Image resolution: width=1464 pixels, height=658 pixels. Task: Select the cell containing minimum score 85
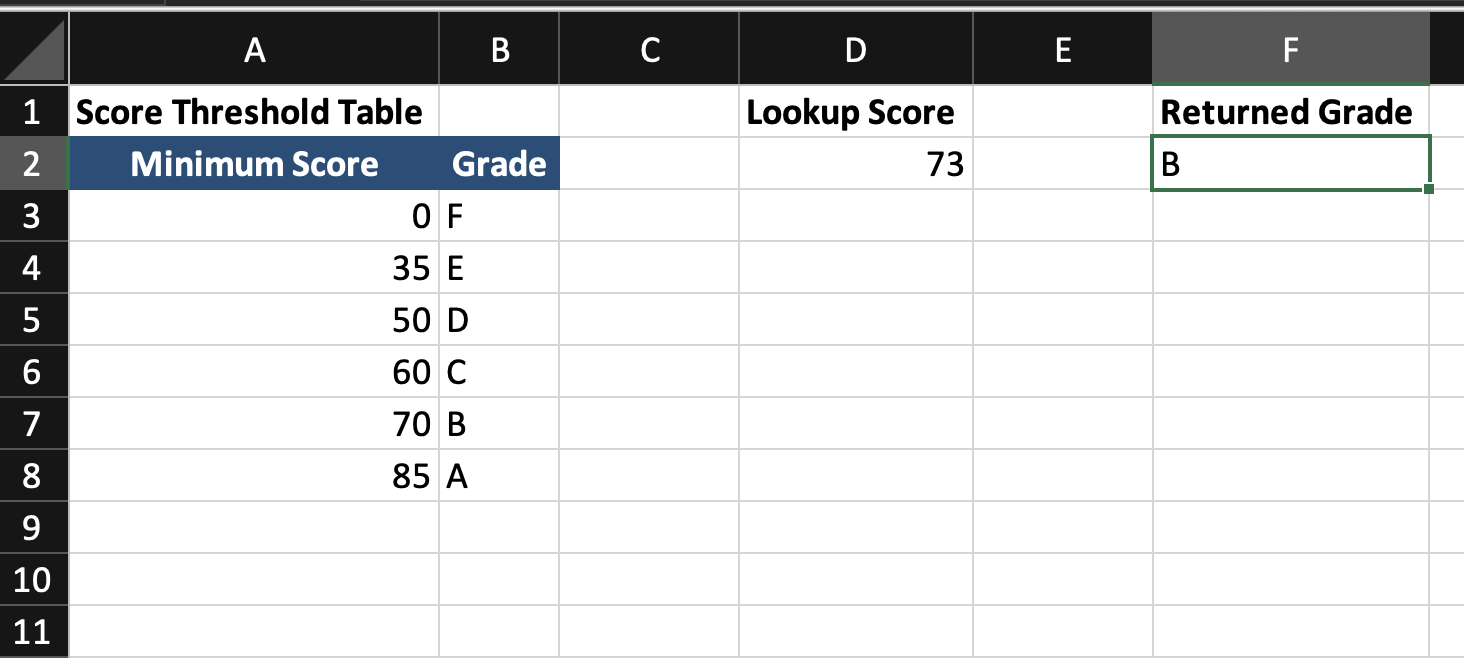[x=254, y=476]
